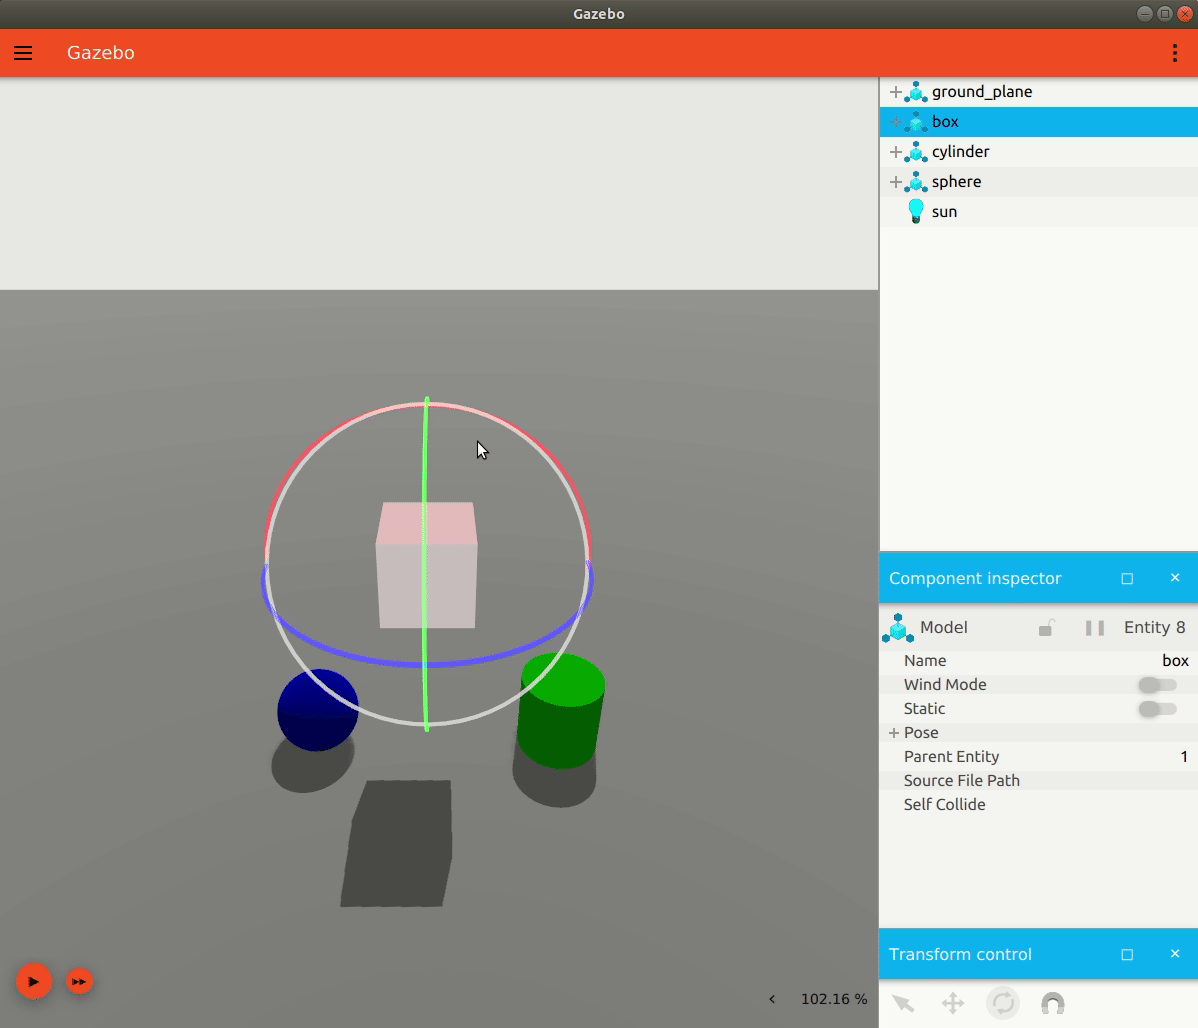Pause Component inspector updates
This screenshot has width=1198, height=1028.
(1094, 628)
